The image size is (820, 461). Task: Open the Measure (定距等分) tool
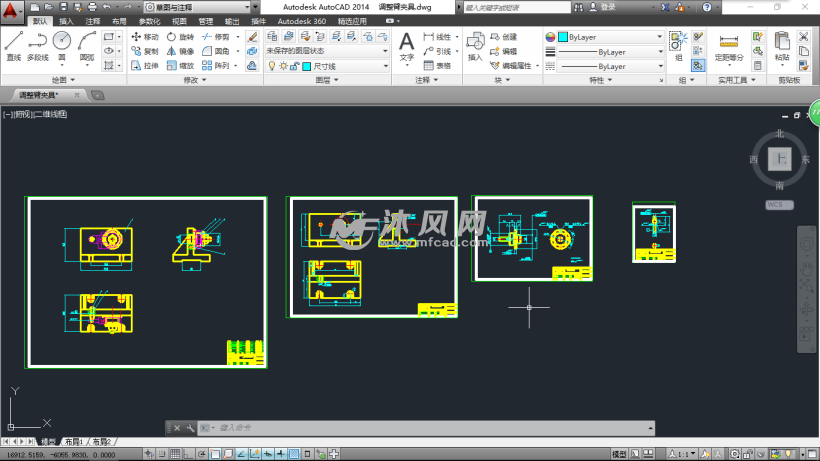coord(728,47)
